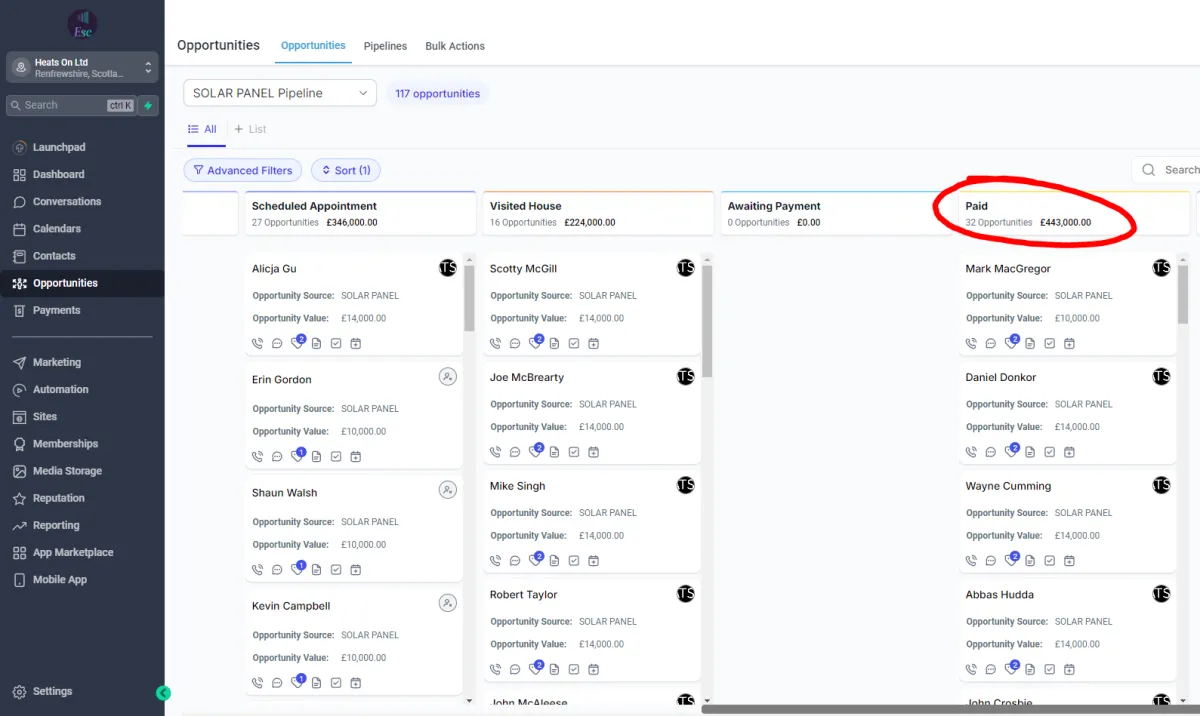Switch to the Opportunities tab
Screen dimensions: 1200x716
tap(313, 46)
